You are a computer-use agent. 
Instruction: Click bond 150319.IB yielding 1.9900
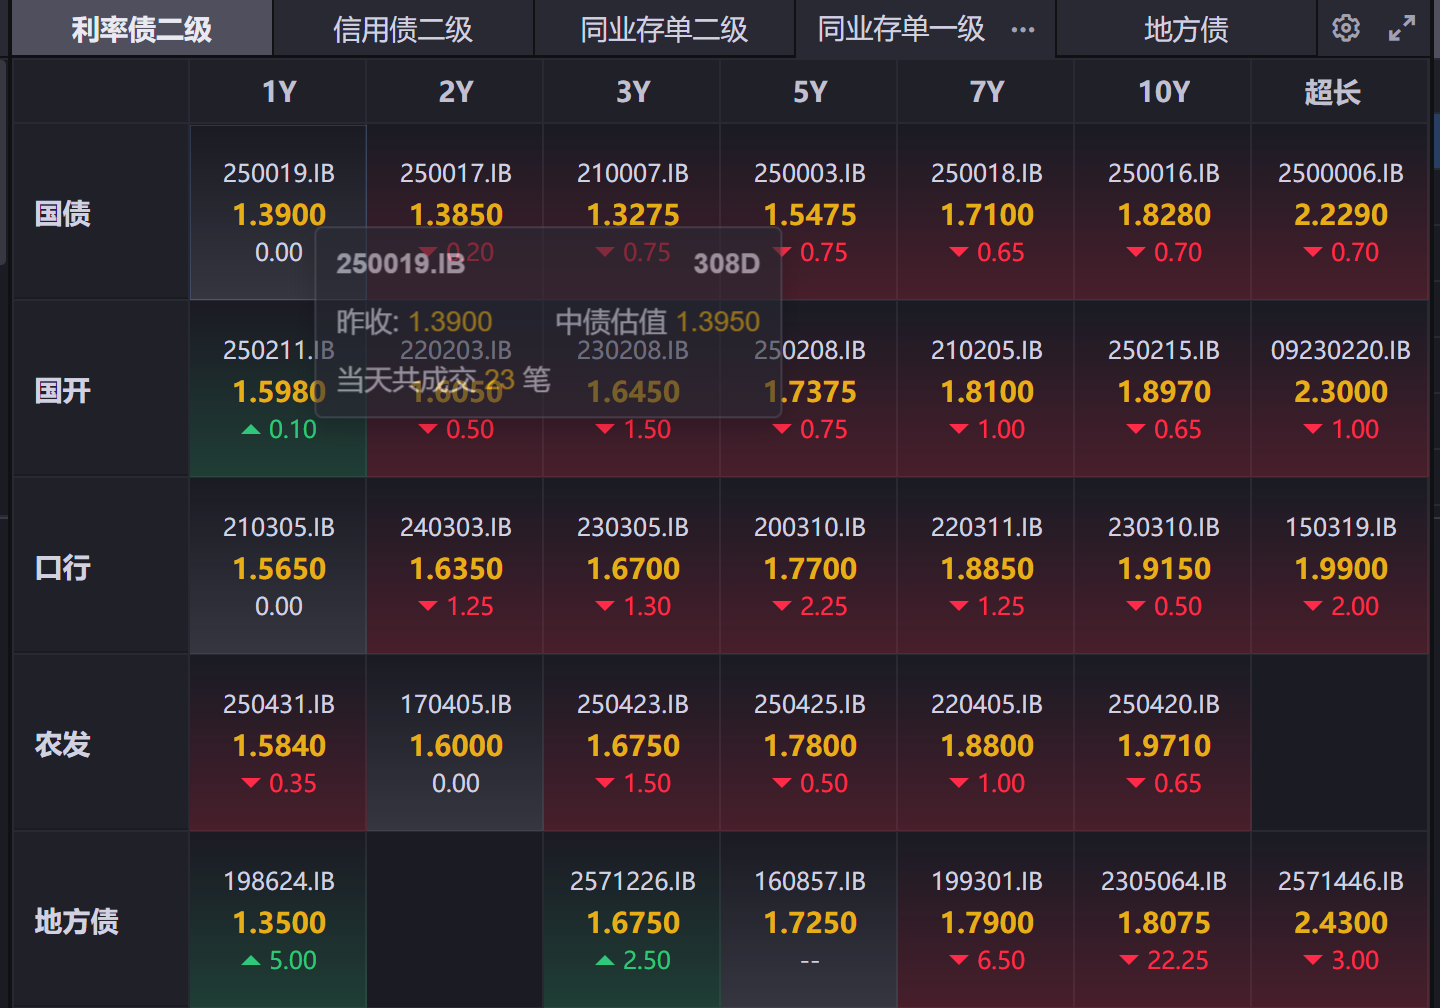coord(1340,567)
